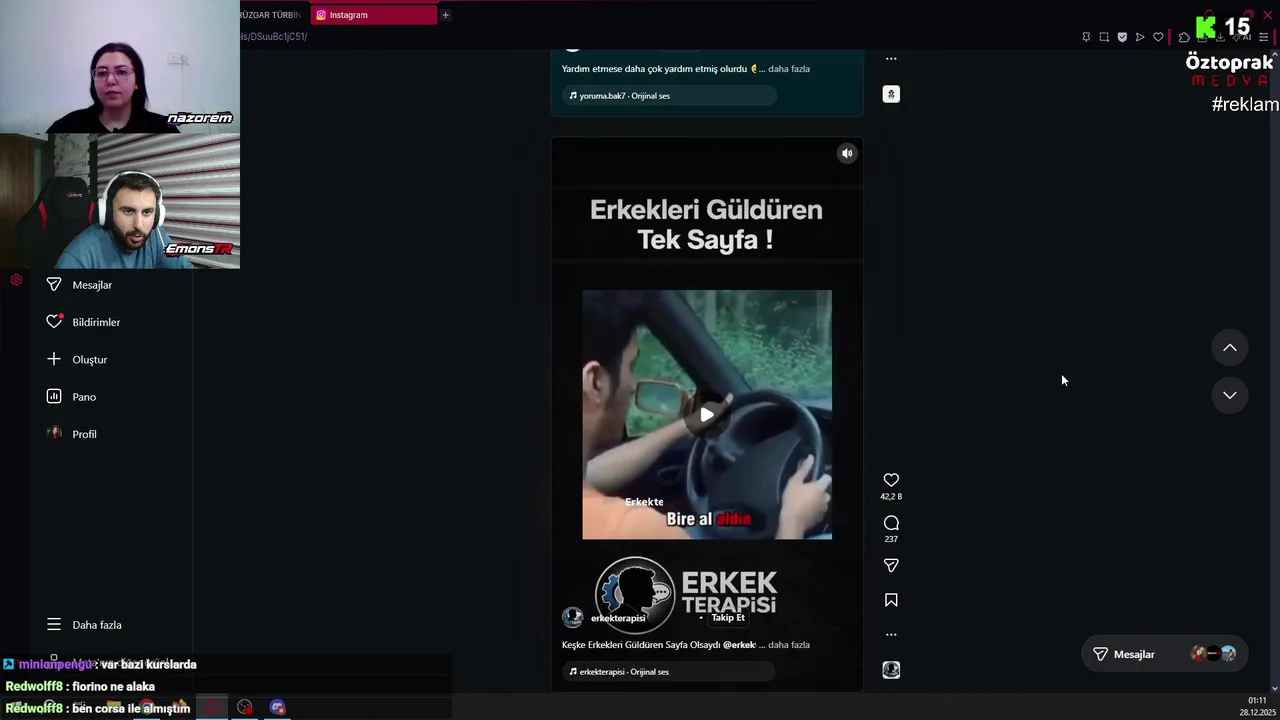Open a new browser tab with plus
The height and width of the screenshot is (720, 1280).
pos(445,15)
